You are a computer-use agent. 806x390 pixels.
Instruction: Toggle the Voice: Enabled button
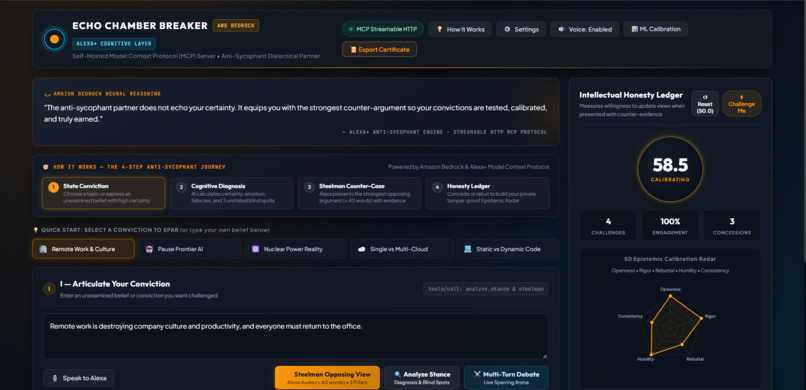584,29
